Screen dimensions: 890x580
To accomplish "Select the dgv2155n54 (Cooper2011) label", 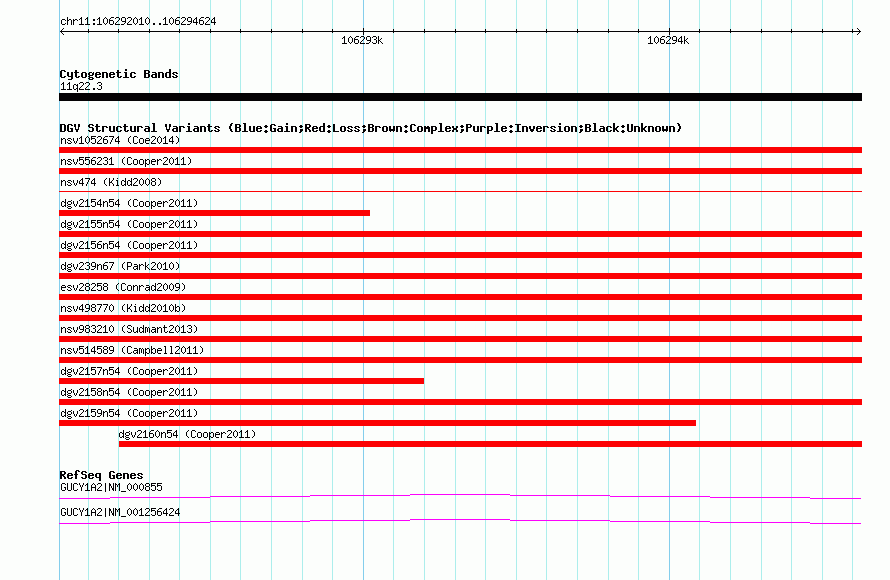I will tap(129, 224).
